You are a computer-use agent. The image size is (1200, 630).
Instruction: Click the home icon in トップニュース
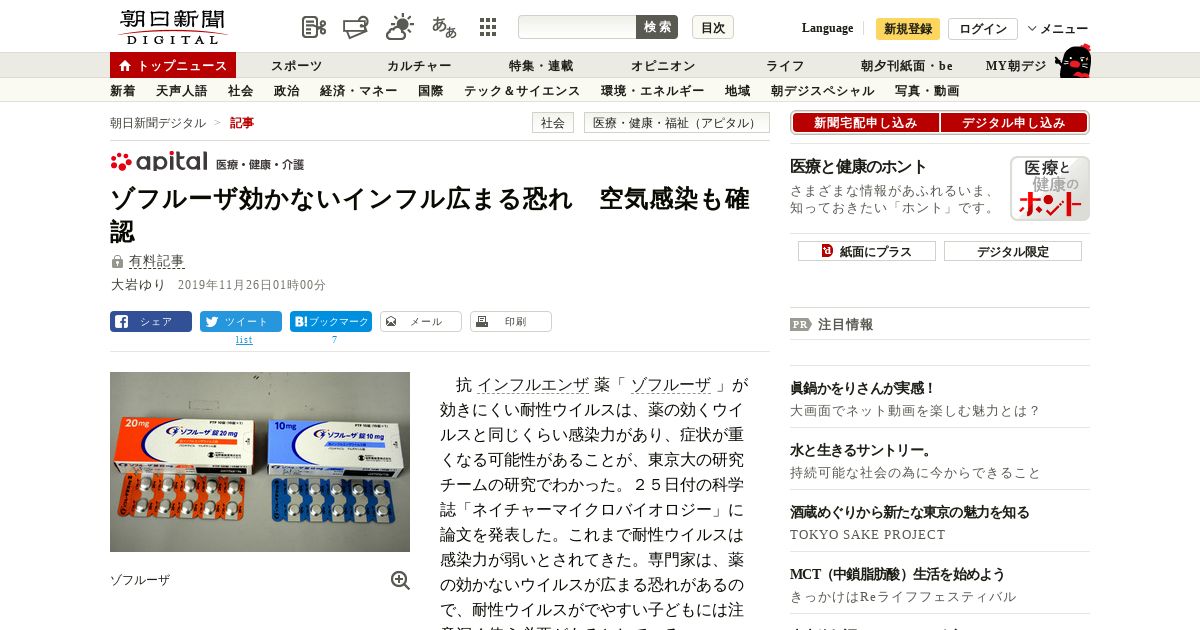[125, 66]
